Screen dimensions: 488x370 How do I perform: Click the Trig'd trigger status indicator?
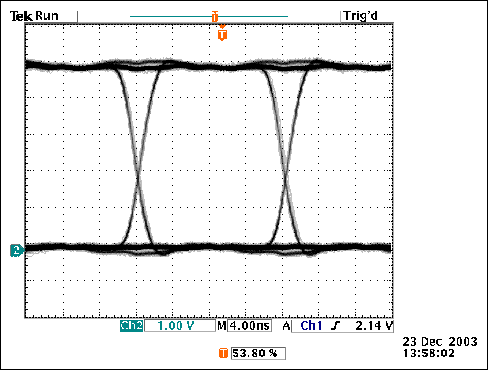point(360,16)
